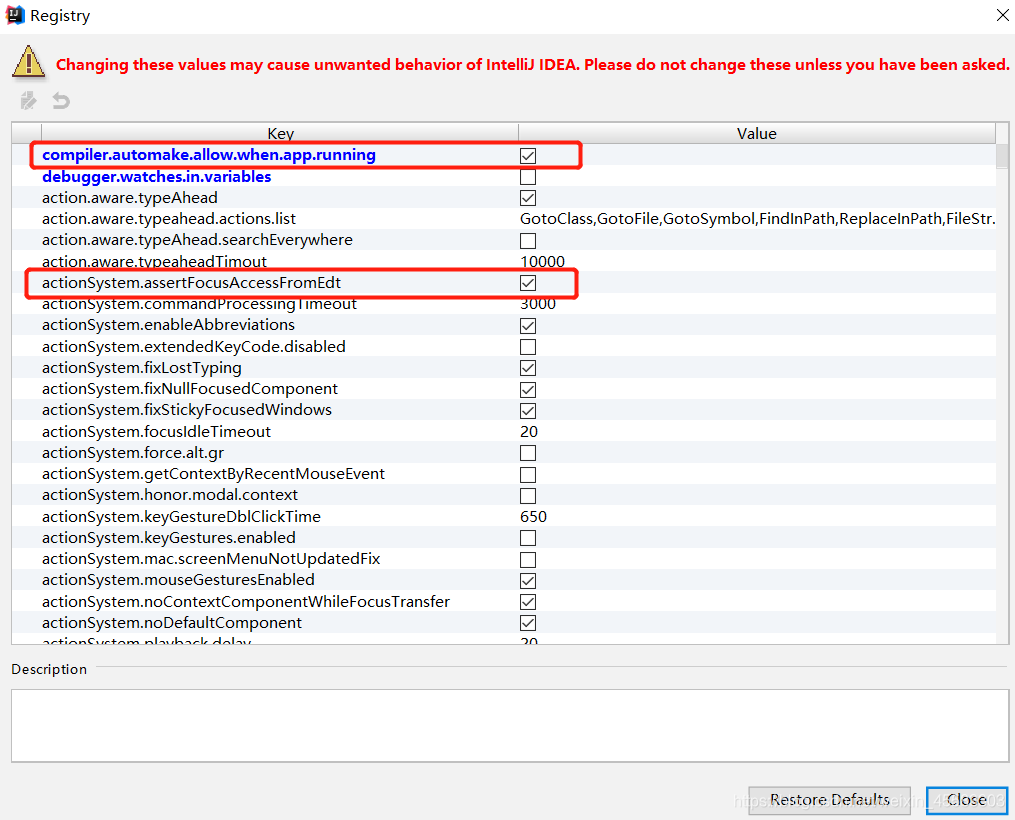Click the Restore Defaults button
This screenshot has width=1015, height=820.
829,800
